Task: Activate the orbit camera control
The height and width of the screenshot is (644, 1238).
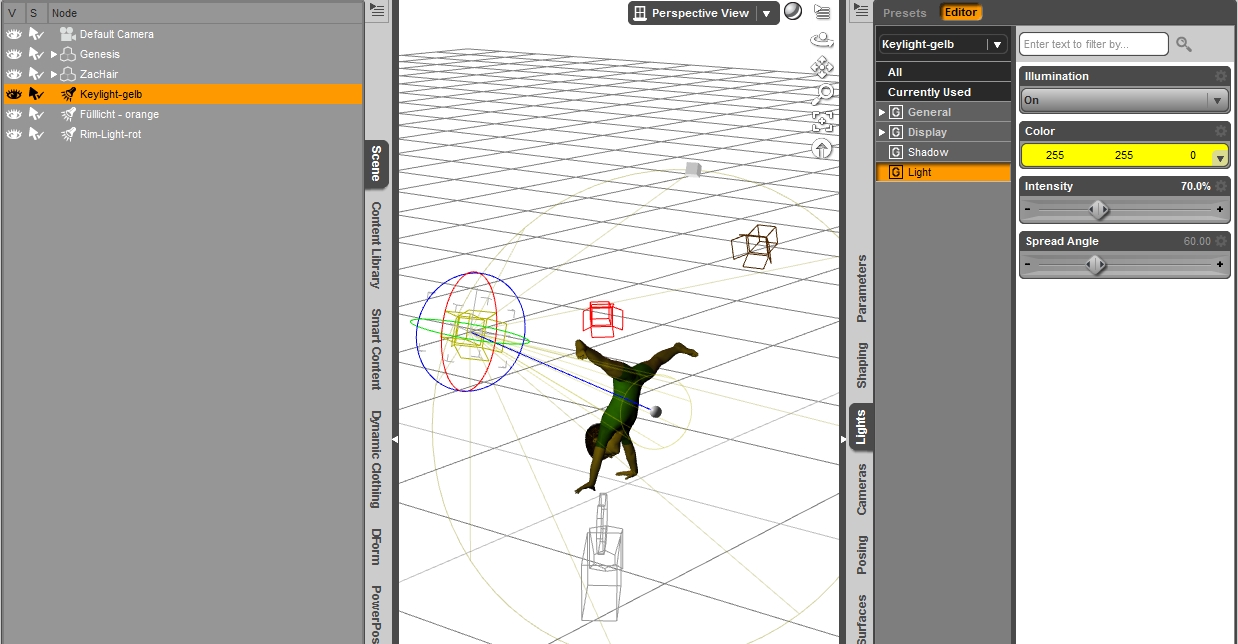Action: click(822, 40)
